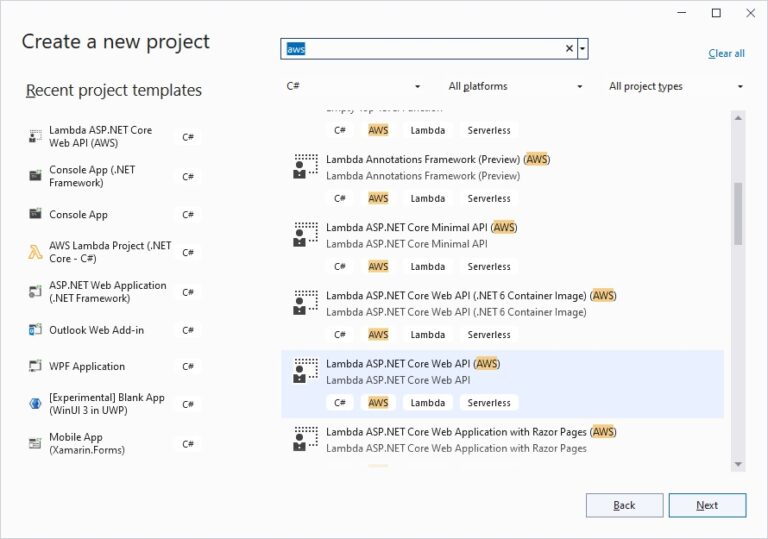Click the Mobile App (Xamarin.Forms) icon
768x539 pixels.
coord(36,444)
